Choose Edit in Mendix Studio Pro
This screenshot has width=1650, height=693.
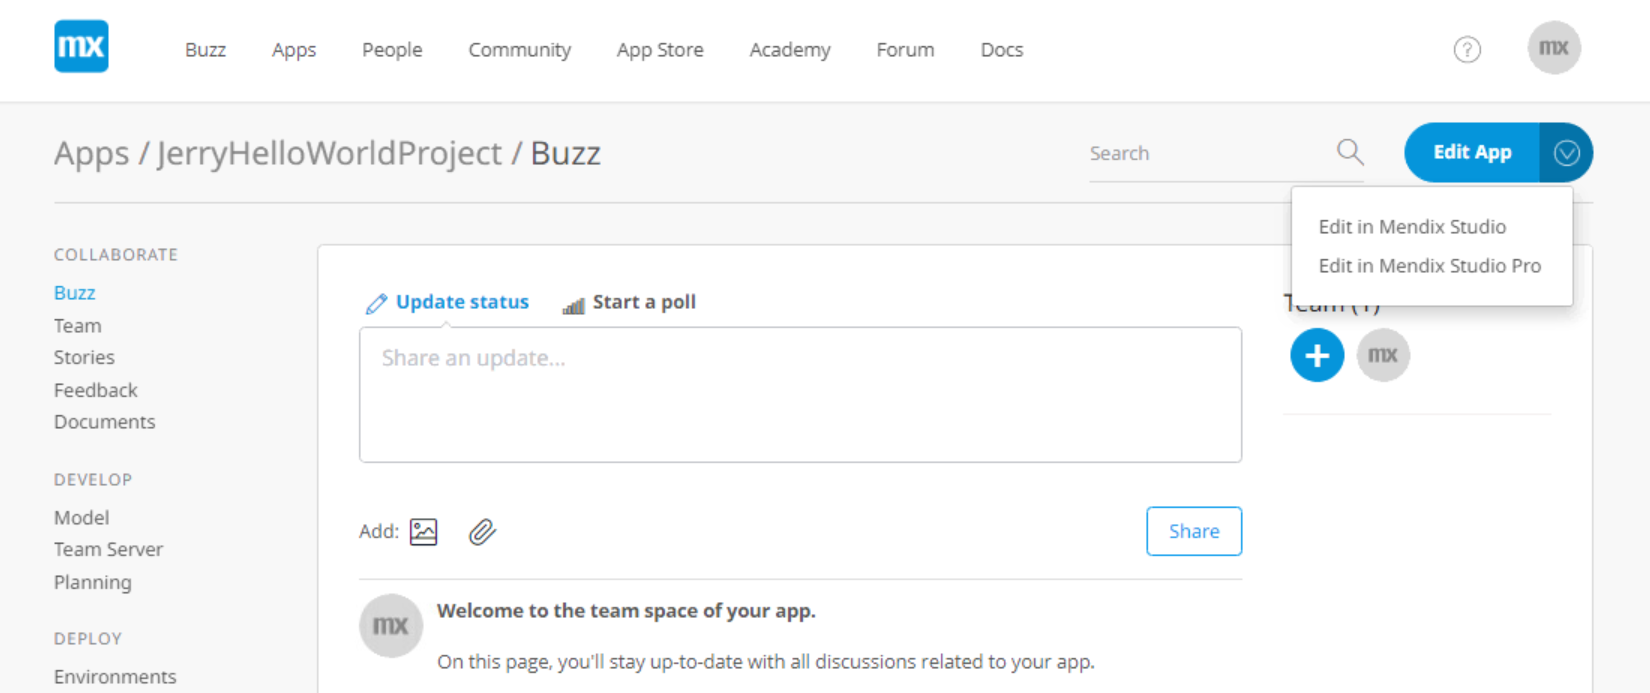coord(1430,266)
